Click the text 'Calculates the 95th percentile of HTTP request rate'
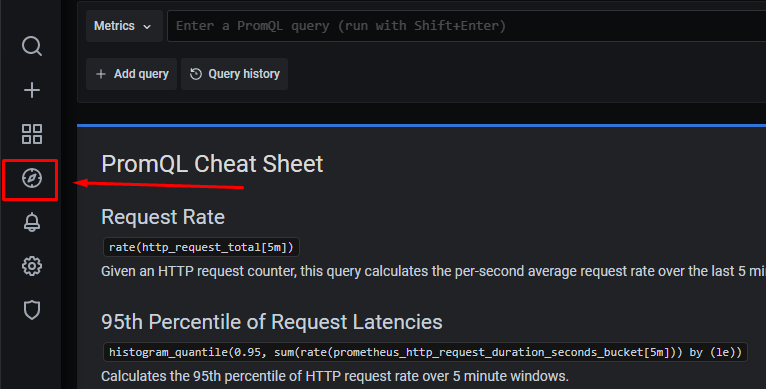This screenshot has height=389, width=766. 335,376
